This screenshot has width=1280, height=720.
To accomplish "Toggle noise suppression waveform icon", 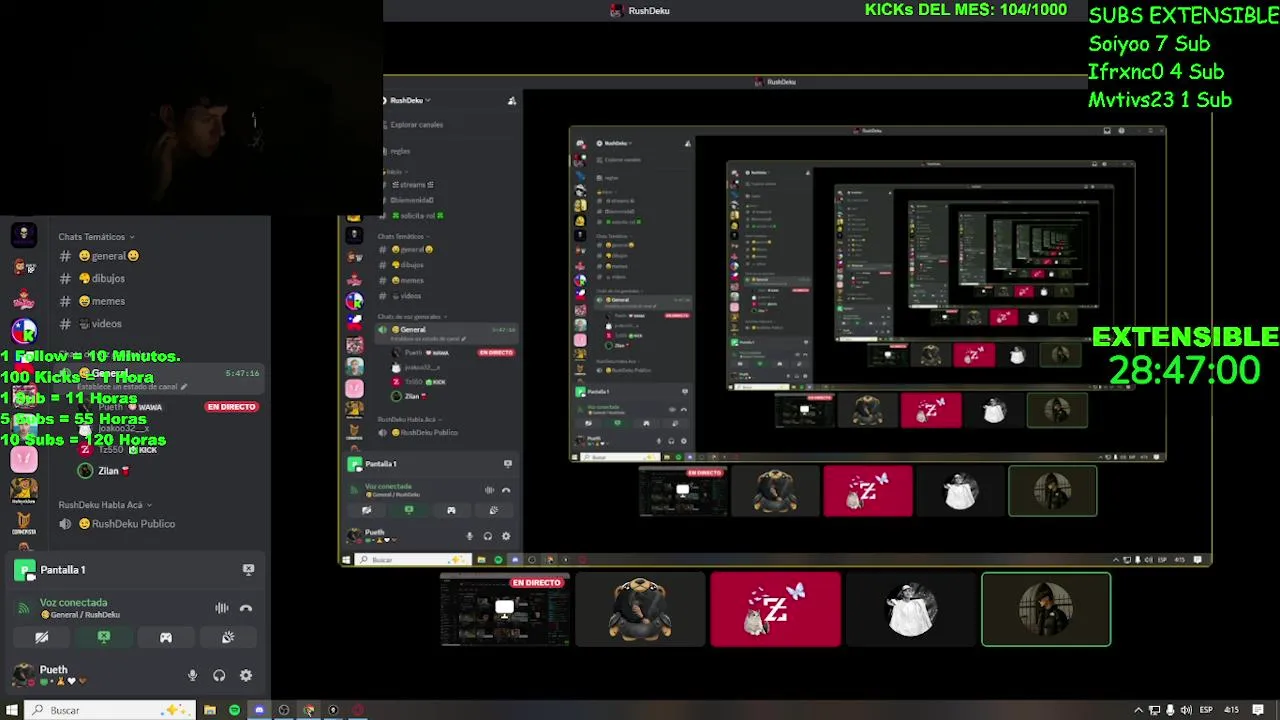I will pyautogui.click(x=221, y=608).
